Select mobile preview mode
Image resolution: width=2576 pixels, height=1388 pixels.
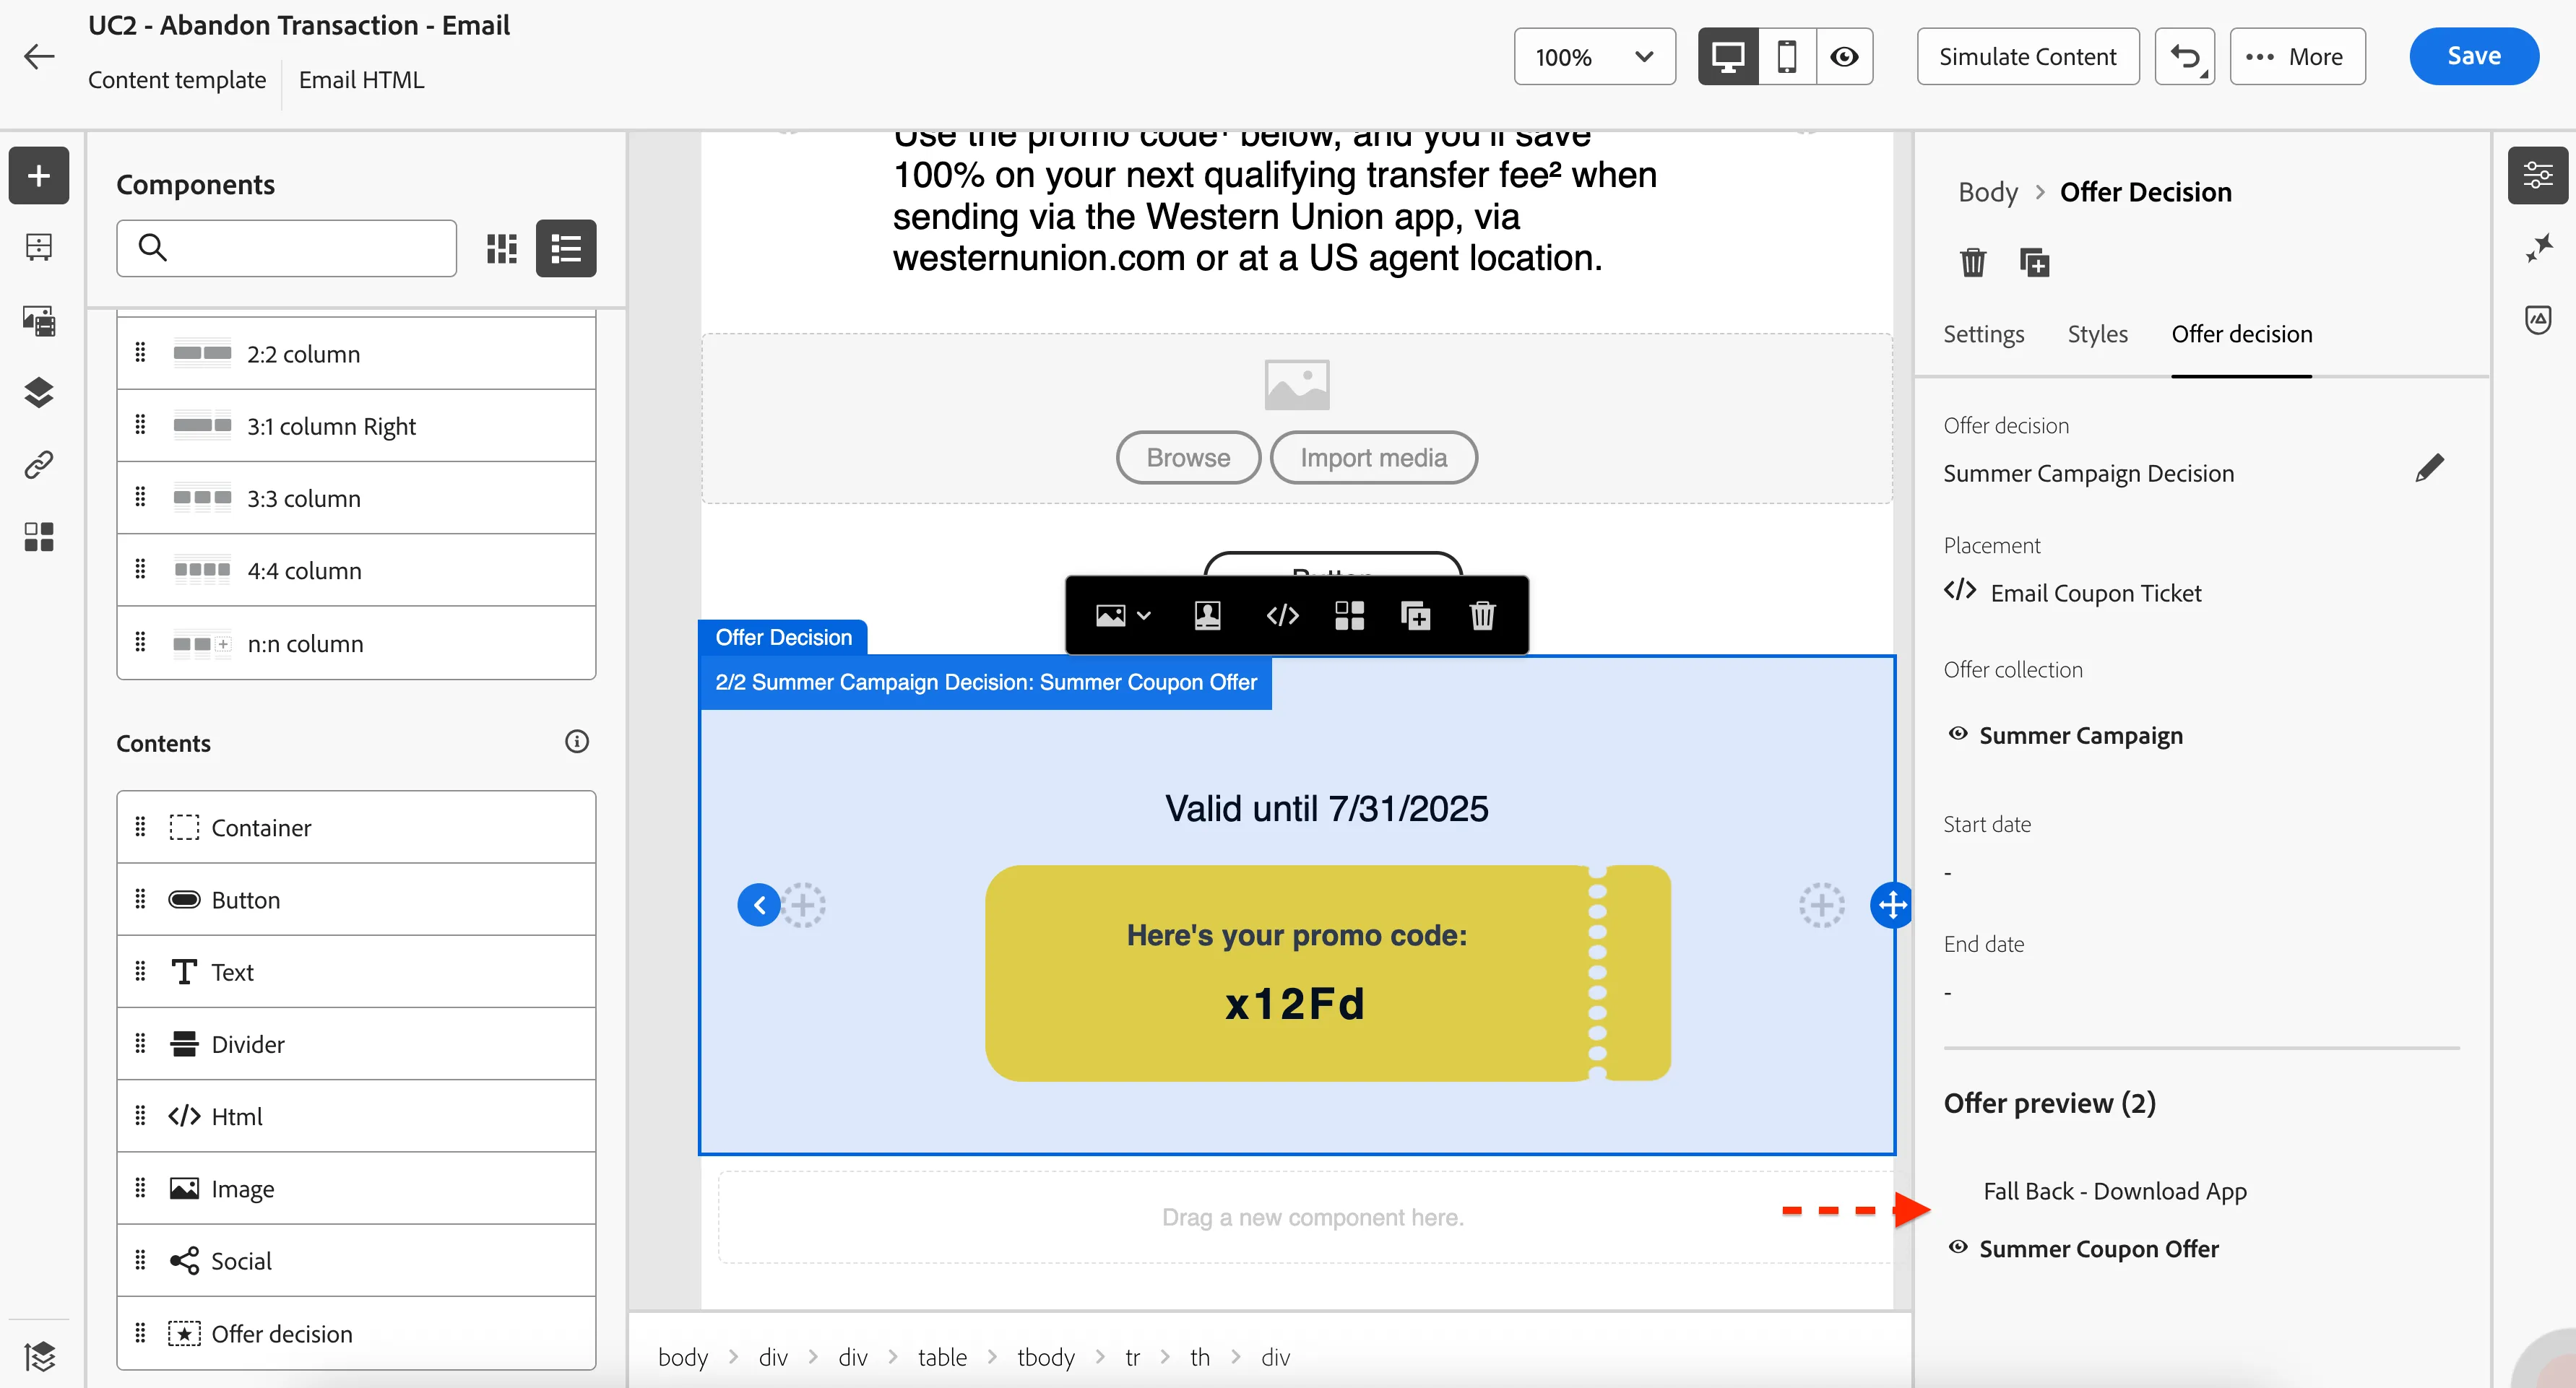(1787, 57)
